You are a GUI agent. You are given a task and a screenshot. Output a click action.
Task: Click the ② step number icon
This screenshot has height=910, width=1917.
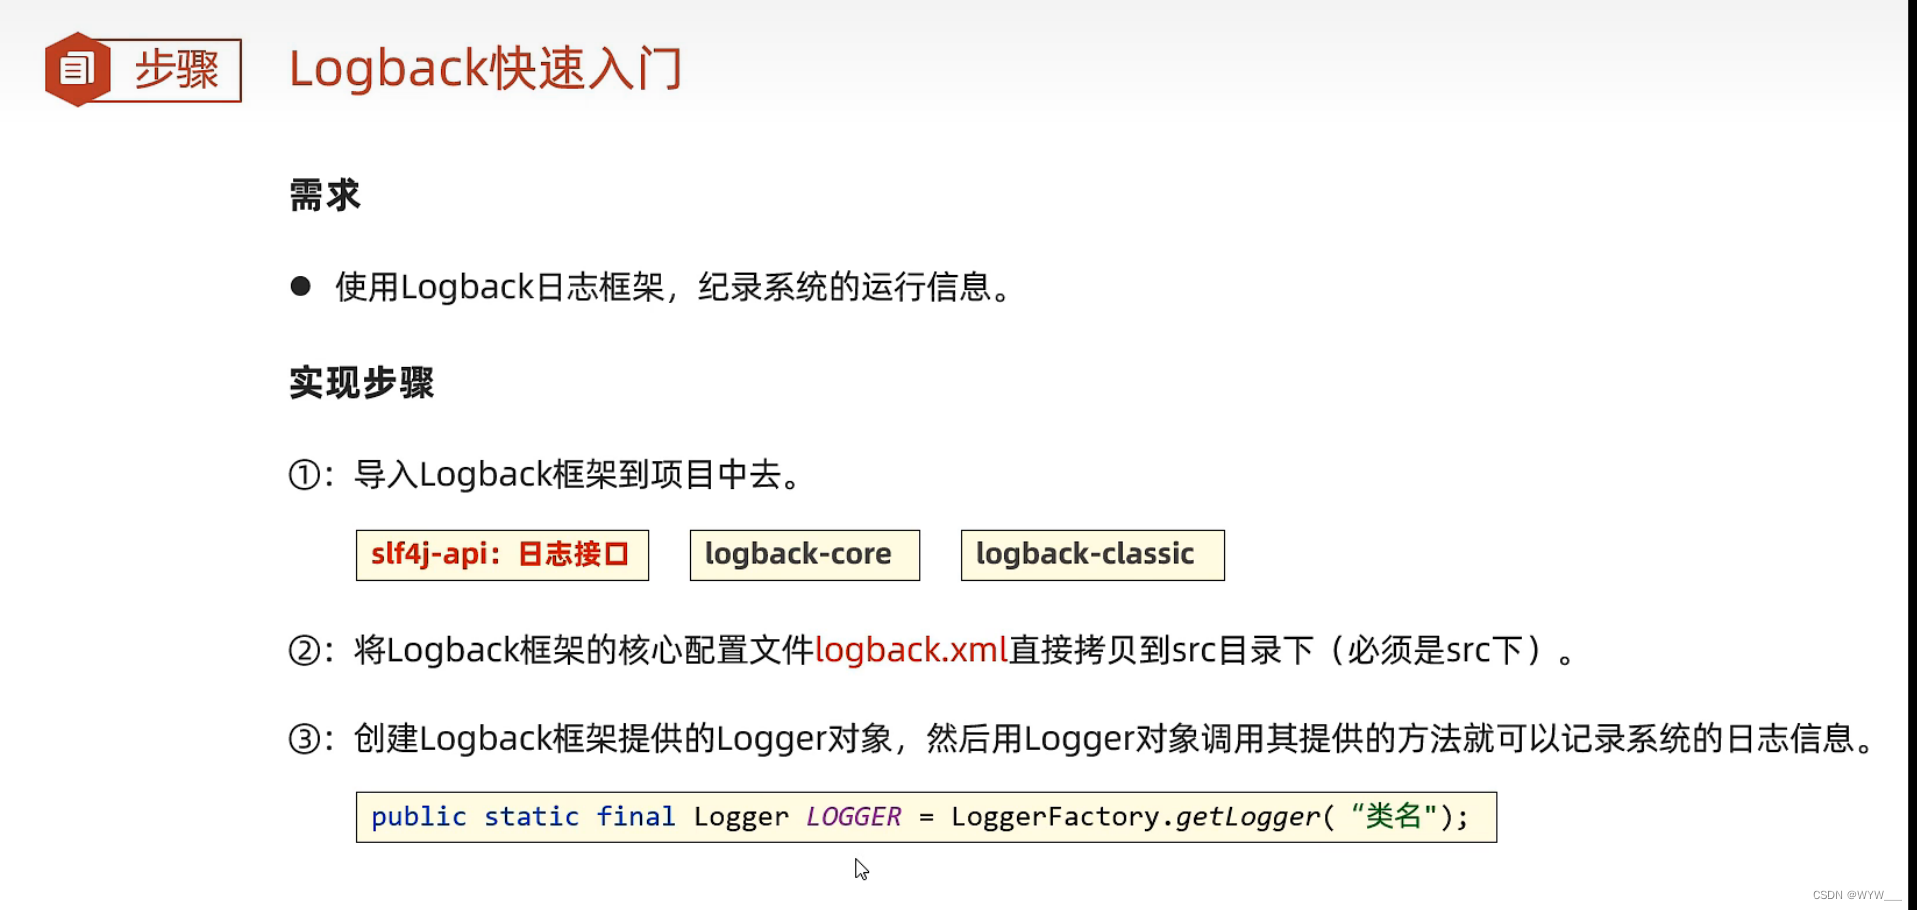[x=302, y=650]
